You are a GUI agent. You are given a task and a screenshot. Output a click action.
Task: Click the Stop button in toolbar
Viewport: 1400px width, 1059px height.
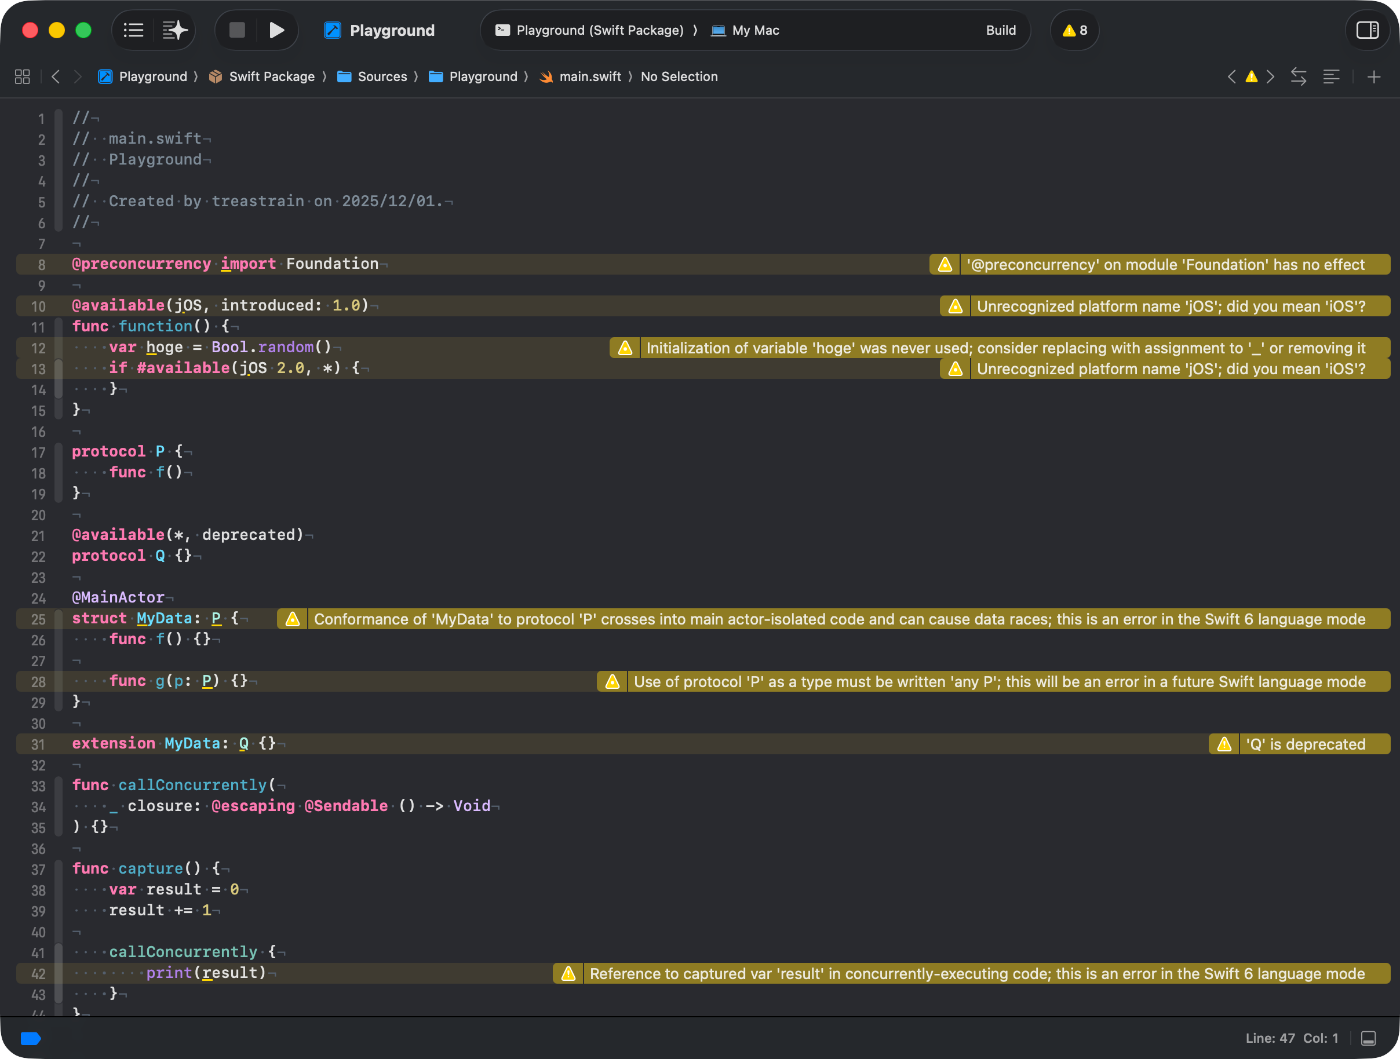[x=237, y=30]
